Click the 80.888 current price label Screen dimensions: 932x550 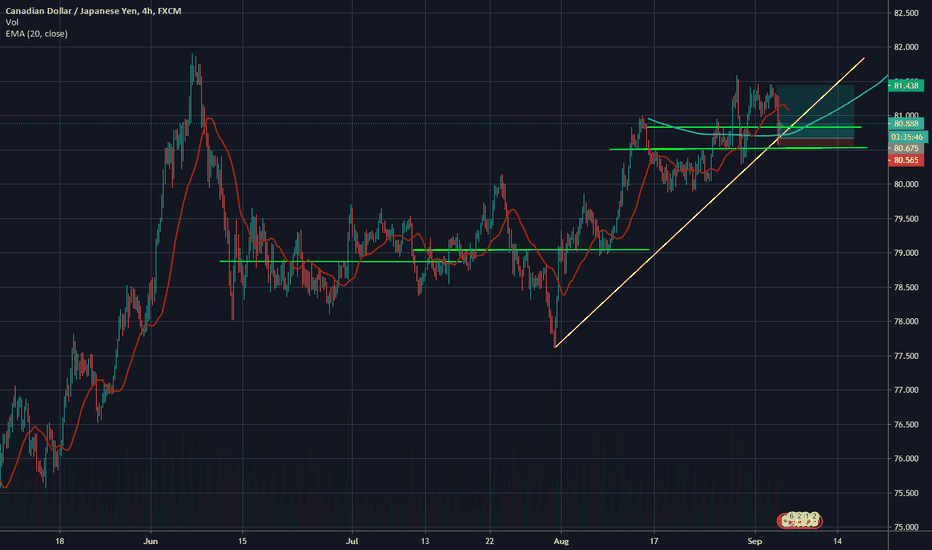pos(906,124)
